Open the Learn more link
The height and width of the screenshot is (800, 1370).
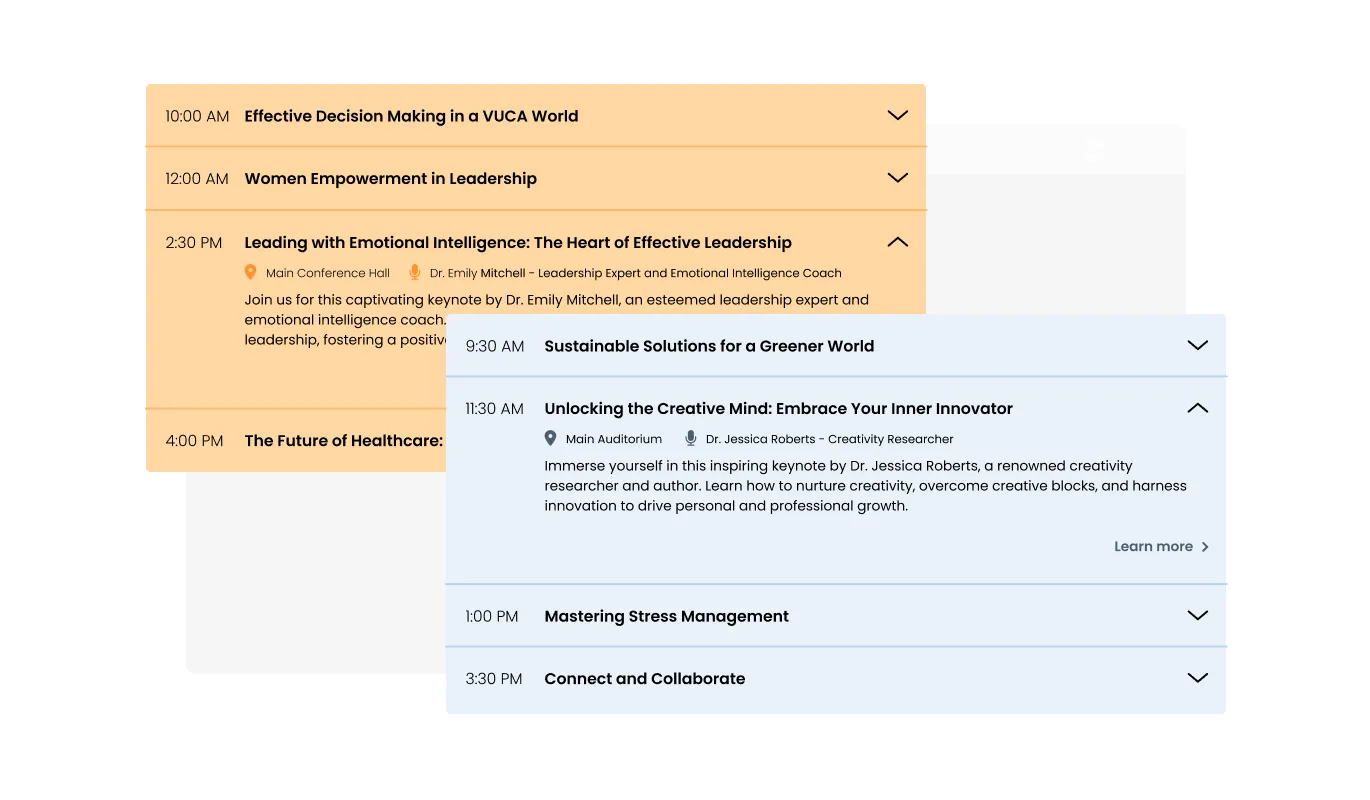[x=1153, y=547]
